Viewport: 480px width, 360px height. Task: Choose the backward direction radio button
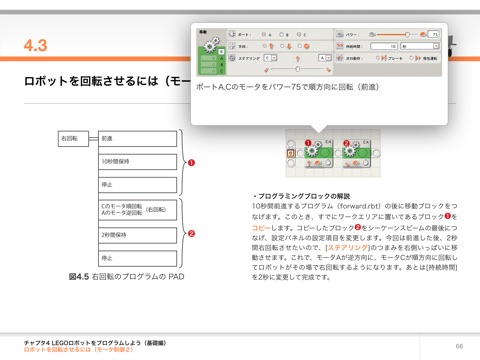tap(282, 46)
